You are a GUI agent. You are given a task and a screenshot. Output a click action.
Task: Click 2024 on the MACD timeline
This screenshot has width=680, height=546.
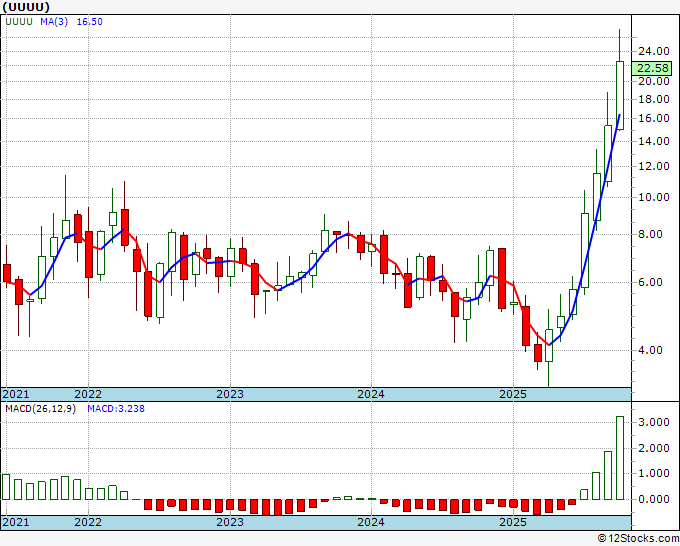(x=371, y=522)
